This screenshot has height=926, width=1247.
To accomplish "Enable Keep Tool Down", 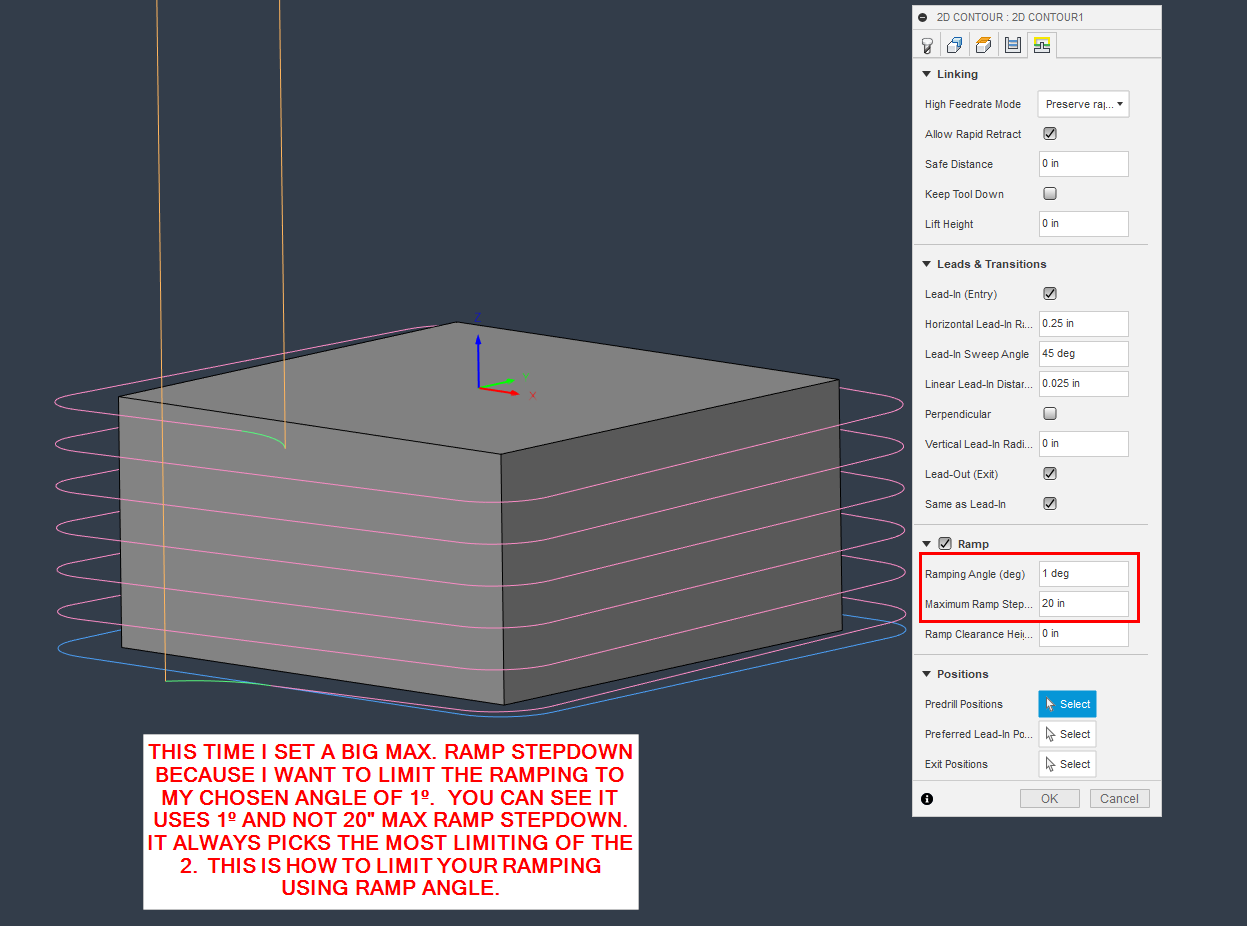I will click(1049, 193).
